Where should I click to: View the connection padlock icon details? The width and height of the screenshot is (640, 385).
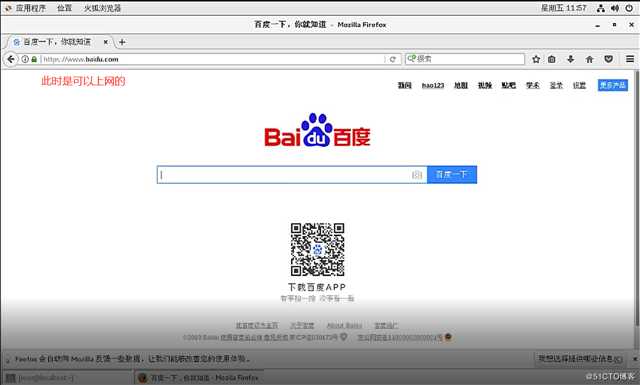point(34,59)
